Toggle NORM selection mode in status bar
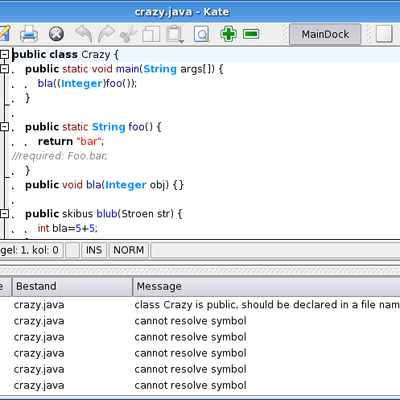Image resolution: width=400 pixels, height=400 pixels. point(129,250)
